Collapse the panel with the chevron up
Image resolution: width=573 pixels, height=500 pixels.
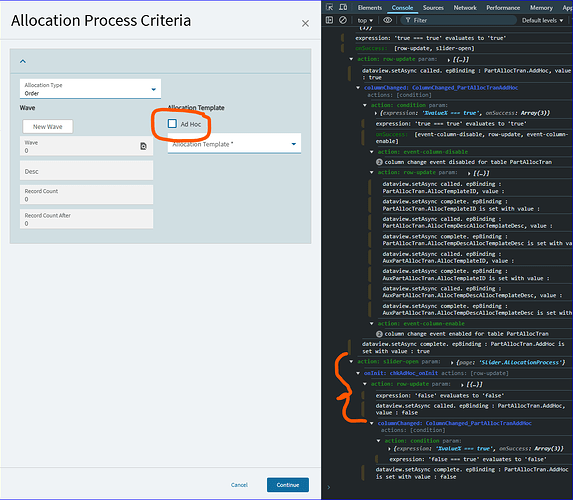click(x=23, y=61)
